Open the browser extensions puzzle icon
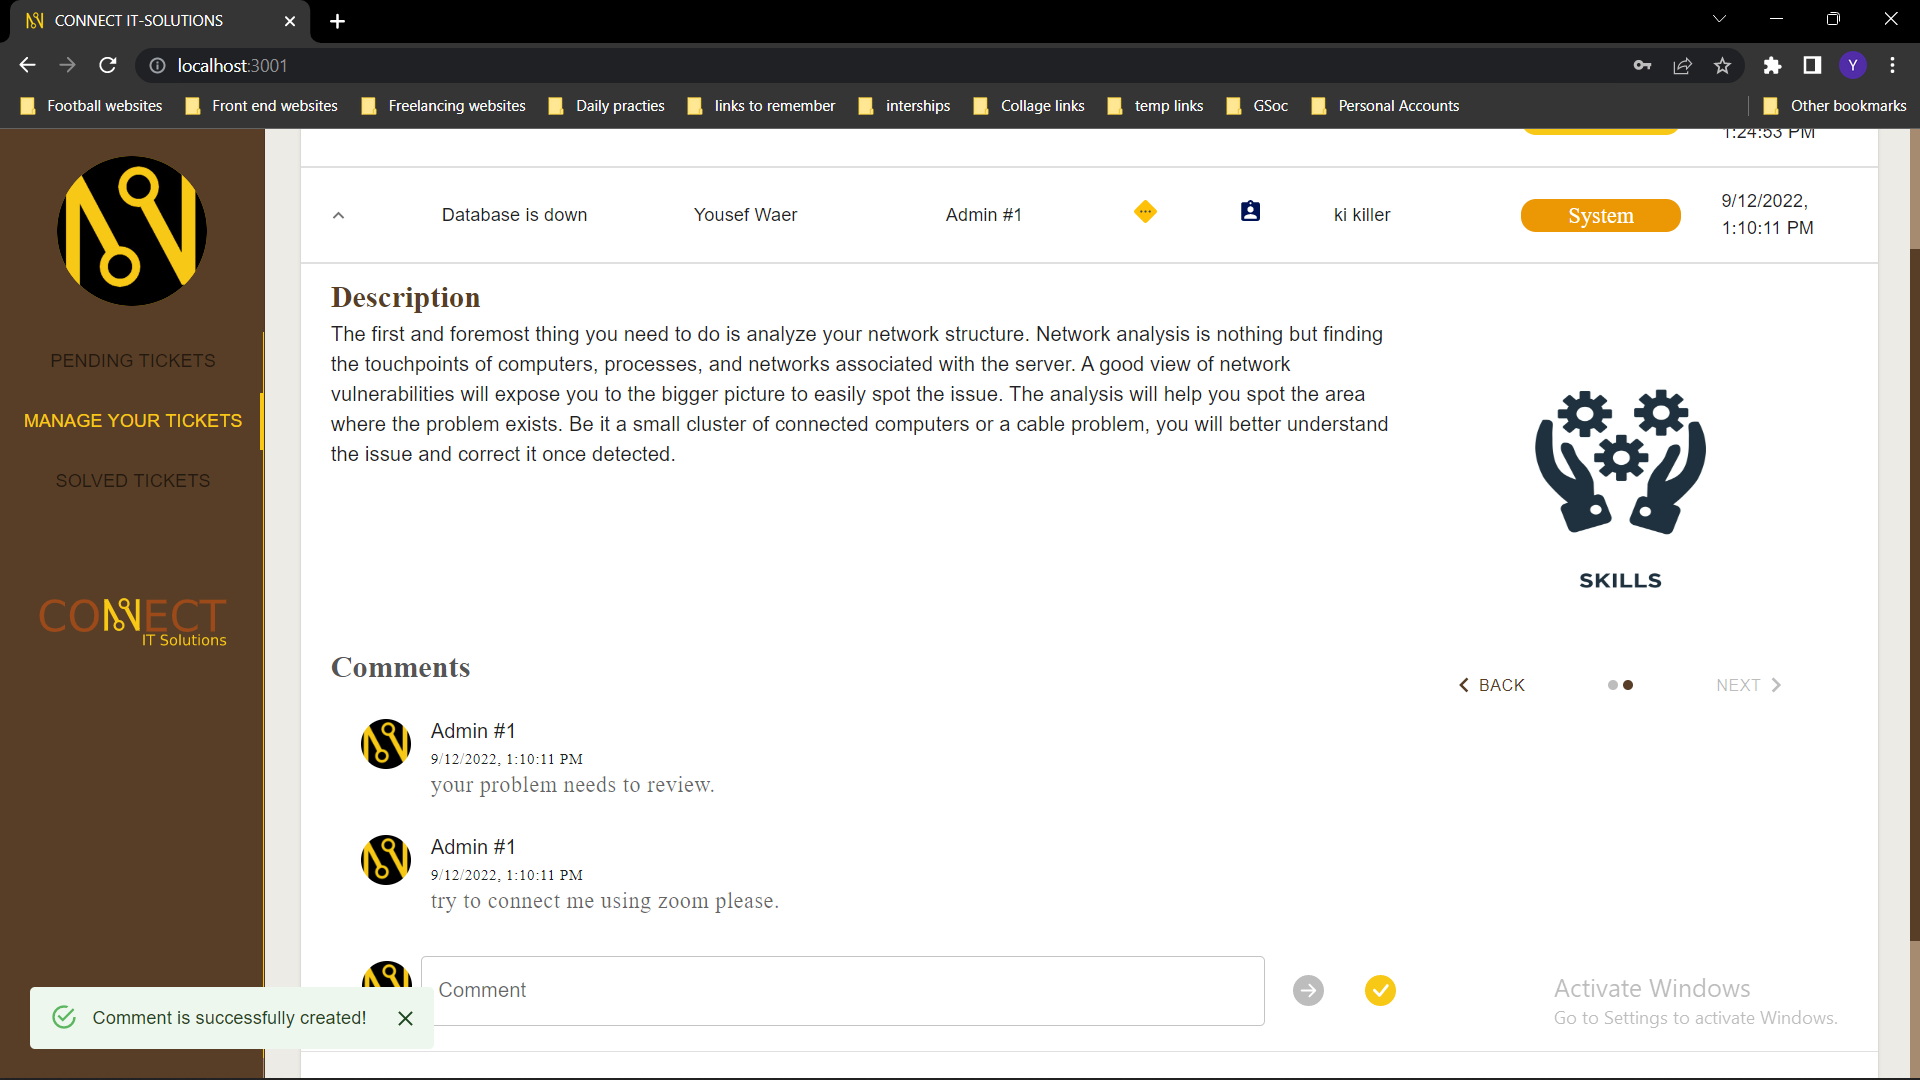The image size is (1920, 1080). coord(1772,66)
